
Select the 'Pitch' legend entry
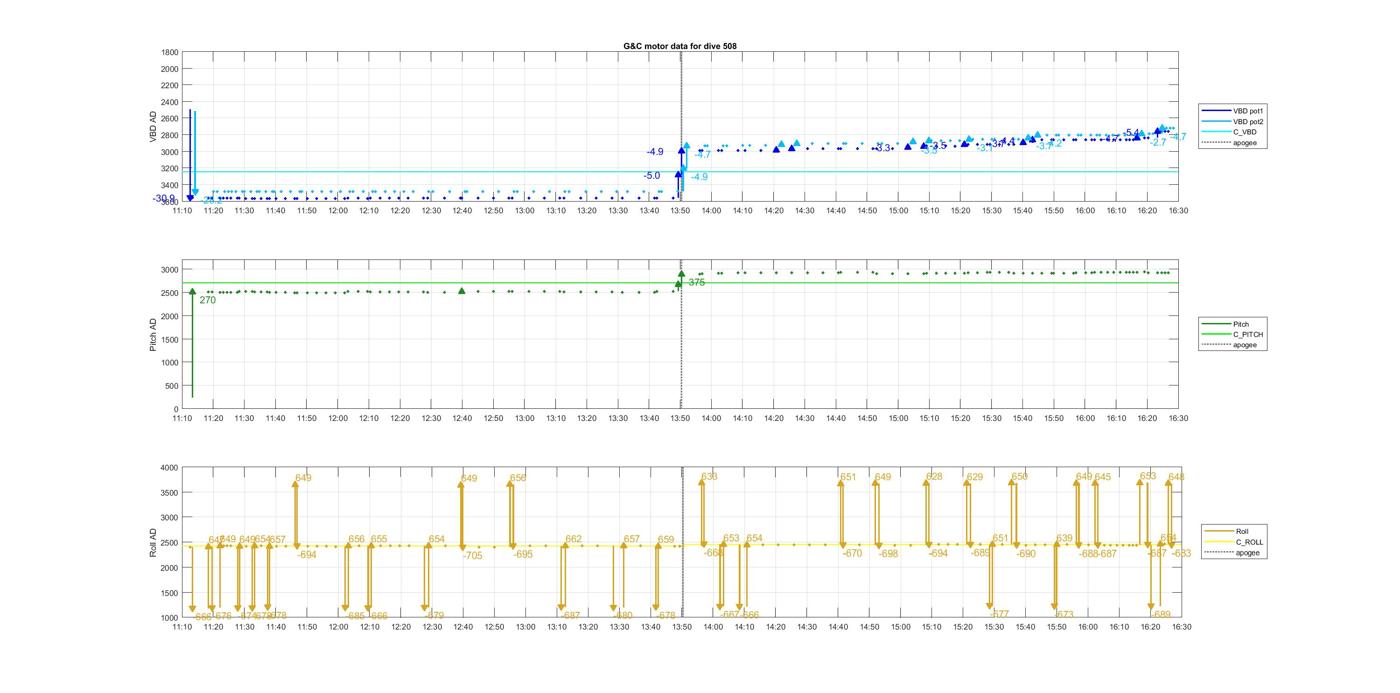point(1226,324)
